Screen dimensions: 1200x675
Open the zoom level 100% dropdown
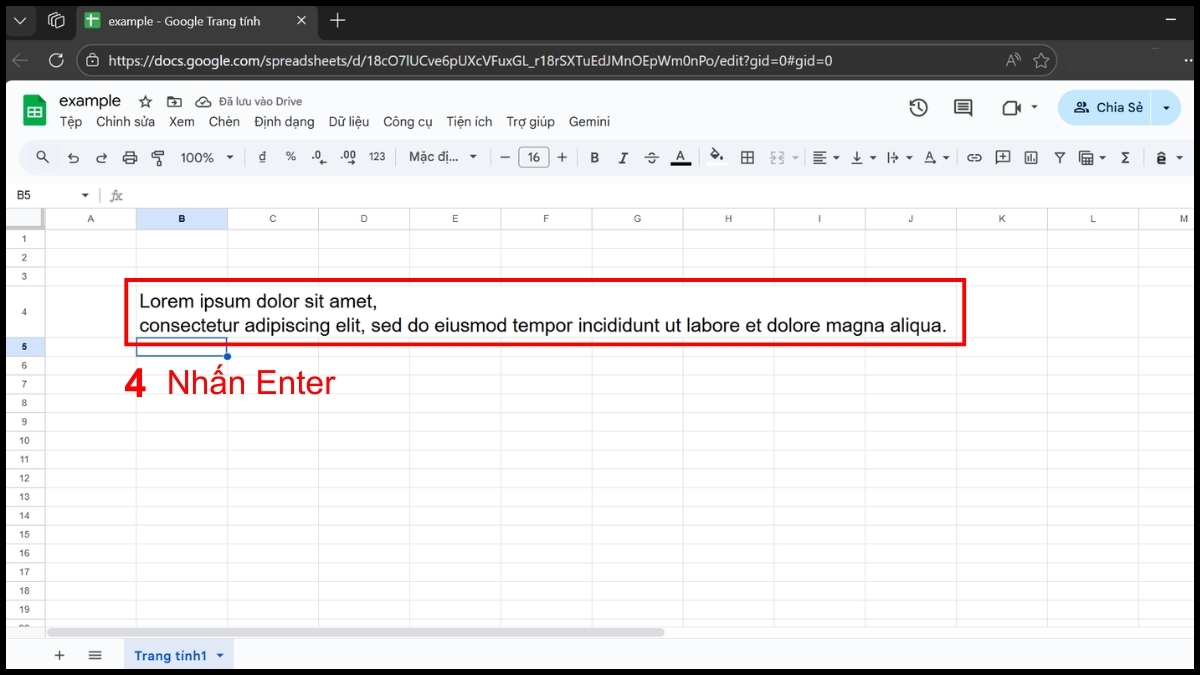tap(205, 157)
